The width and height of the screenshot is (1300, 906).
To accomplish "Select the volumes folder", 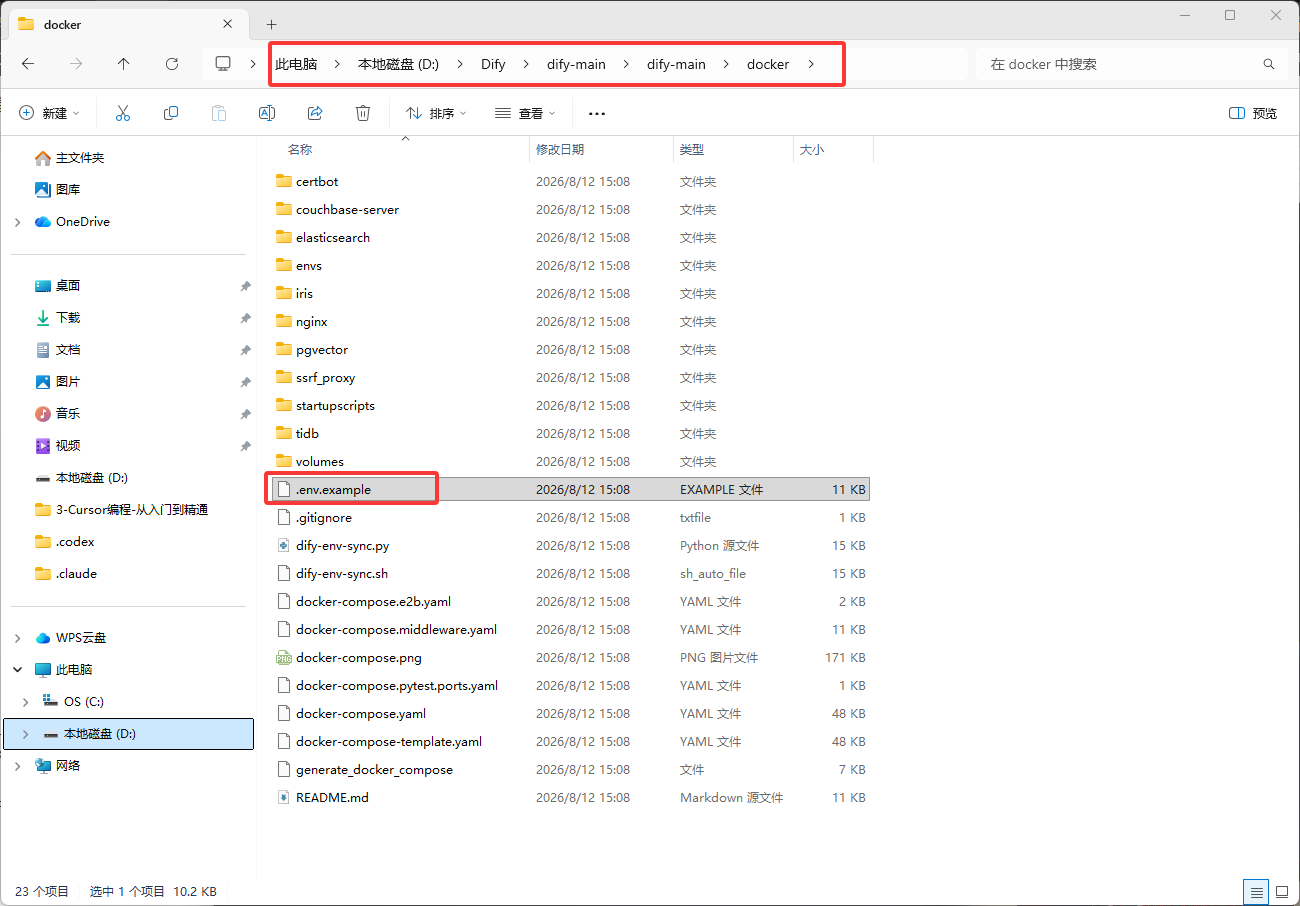I will [x=571, y=462].
